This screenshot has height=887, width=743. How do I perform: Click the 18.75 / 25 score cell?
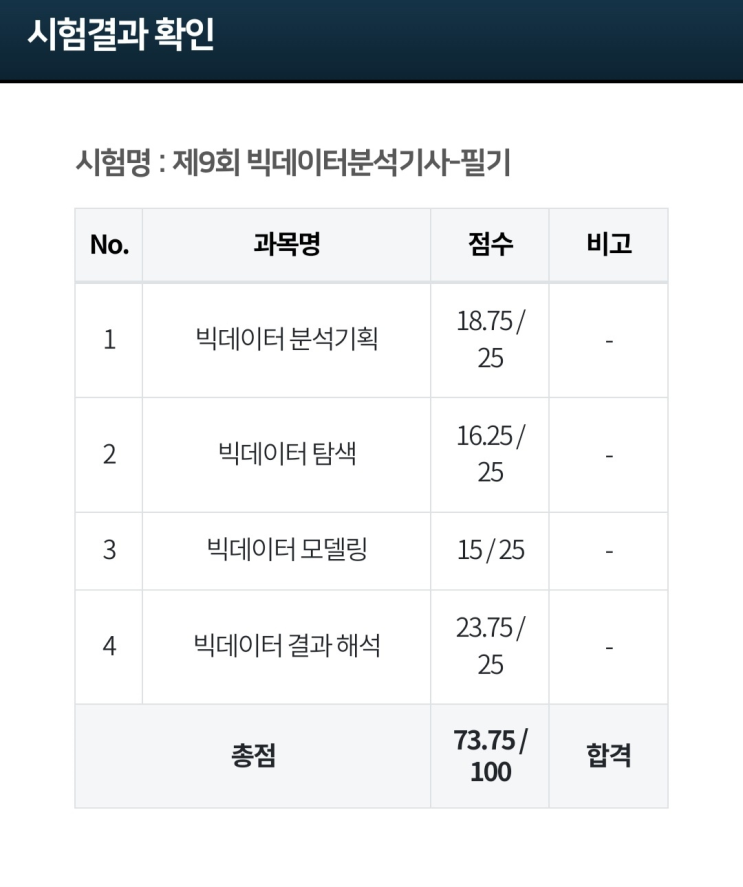[x=490, y=340]
